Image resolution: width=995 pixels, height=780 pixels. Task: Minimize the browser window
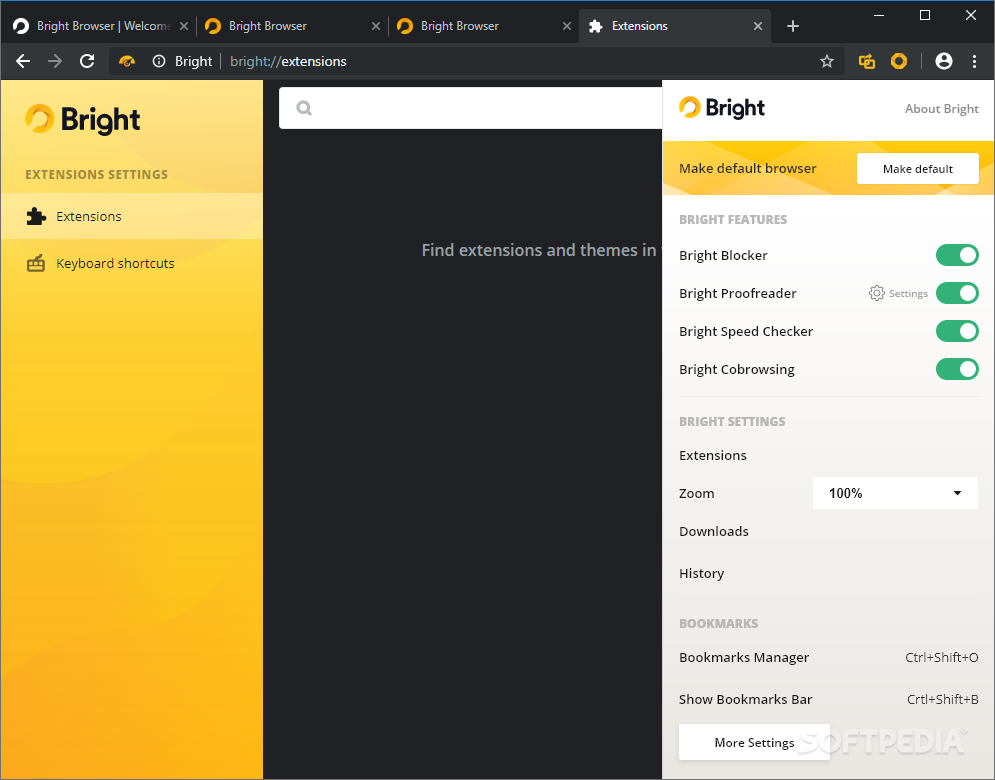click(x=879, y=15)
